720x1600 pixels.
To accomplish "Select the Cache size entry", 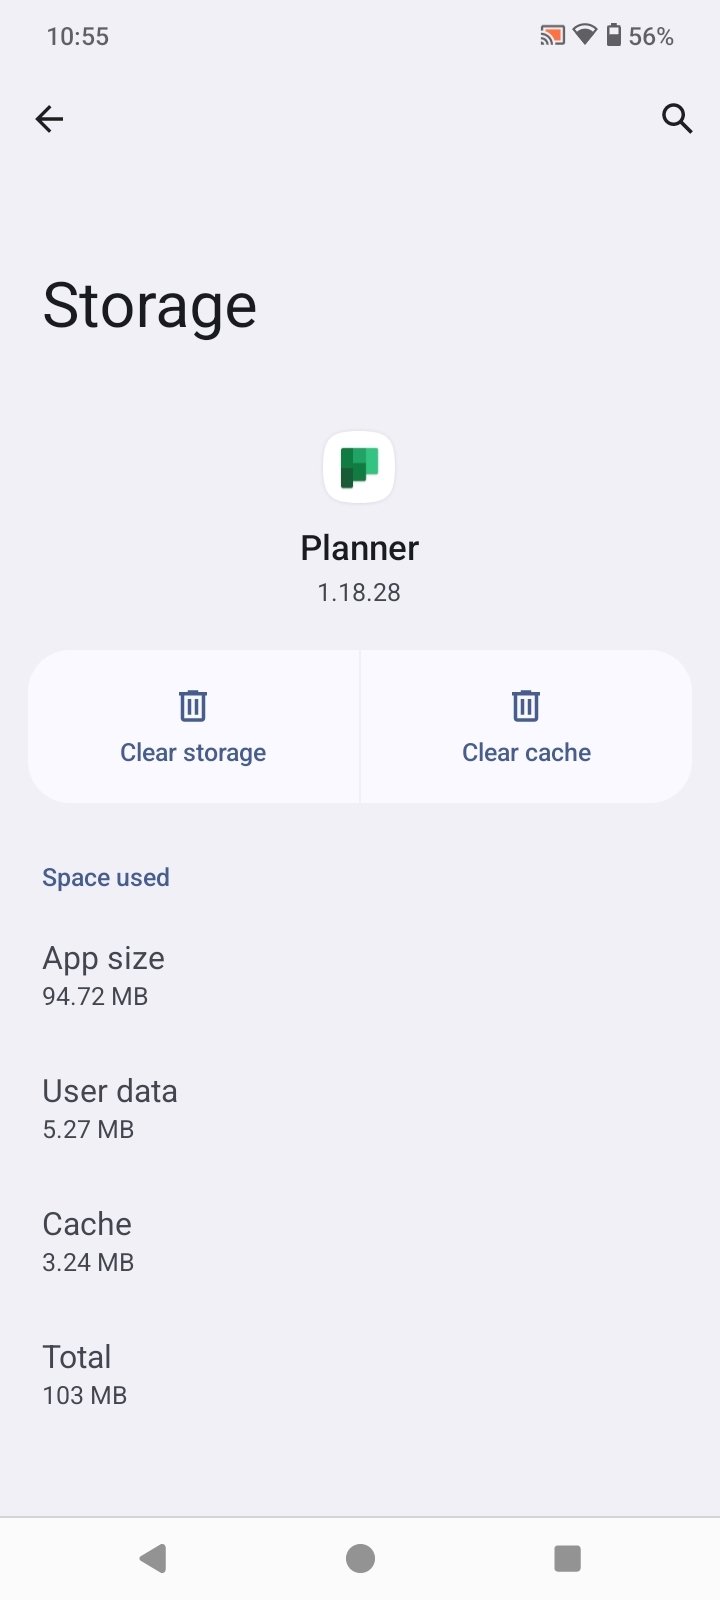I will 88,1241.
